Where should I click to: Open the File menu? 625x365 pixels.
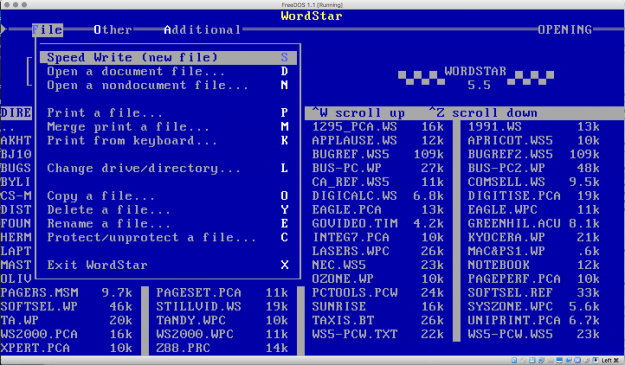(x=47, y=30)
